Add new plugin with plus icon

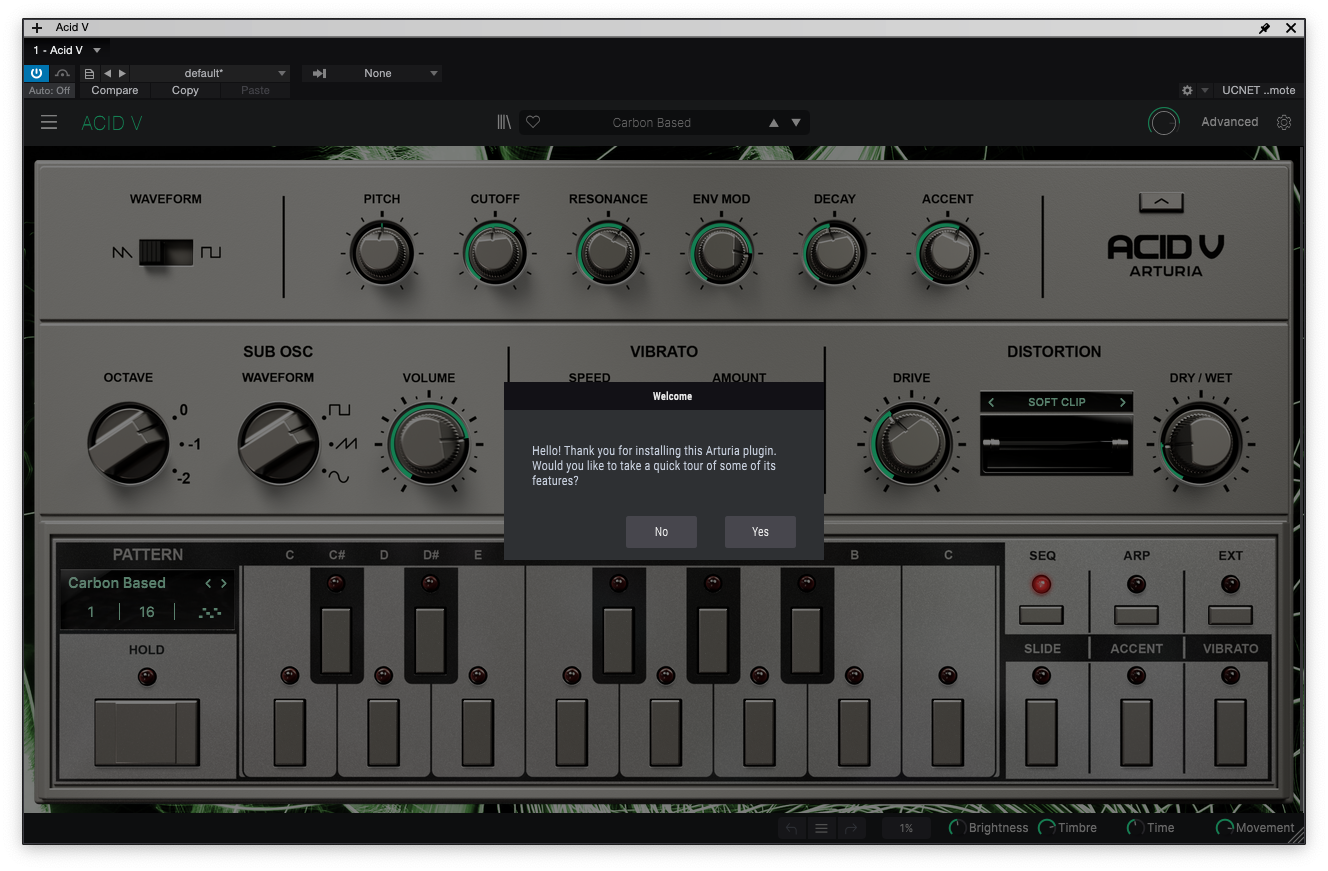pyautogui.click(x=37, y=28)
